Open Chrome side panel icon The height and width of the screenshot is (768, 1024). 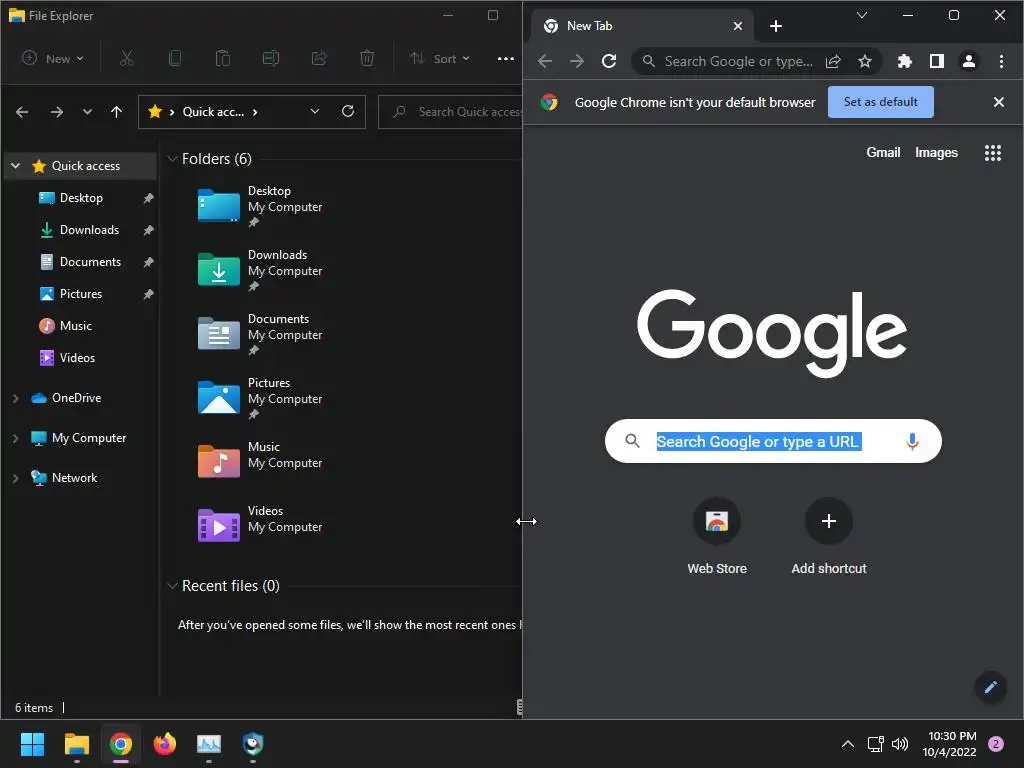click(x=936, y=61)
